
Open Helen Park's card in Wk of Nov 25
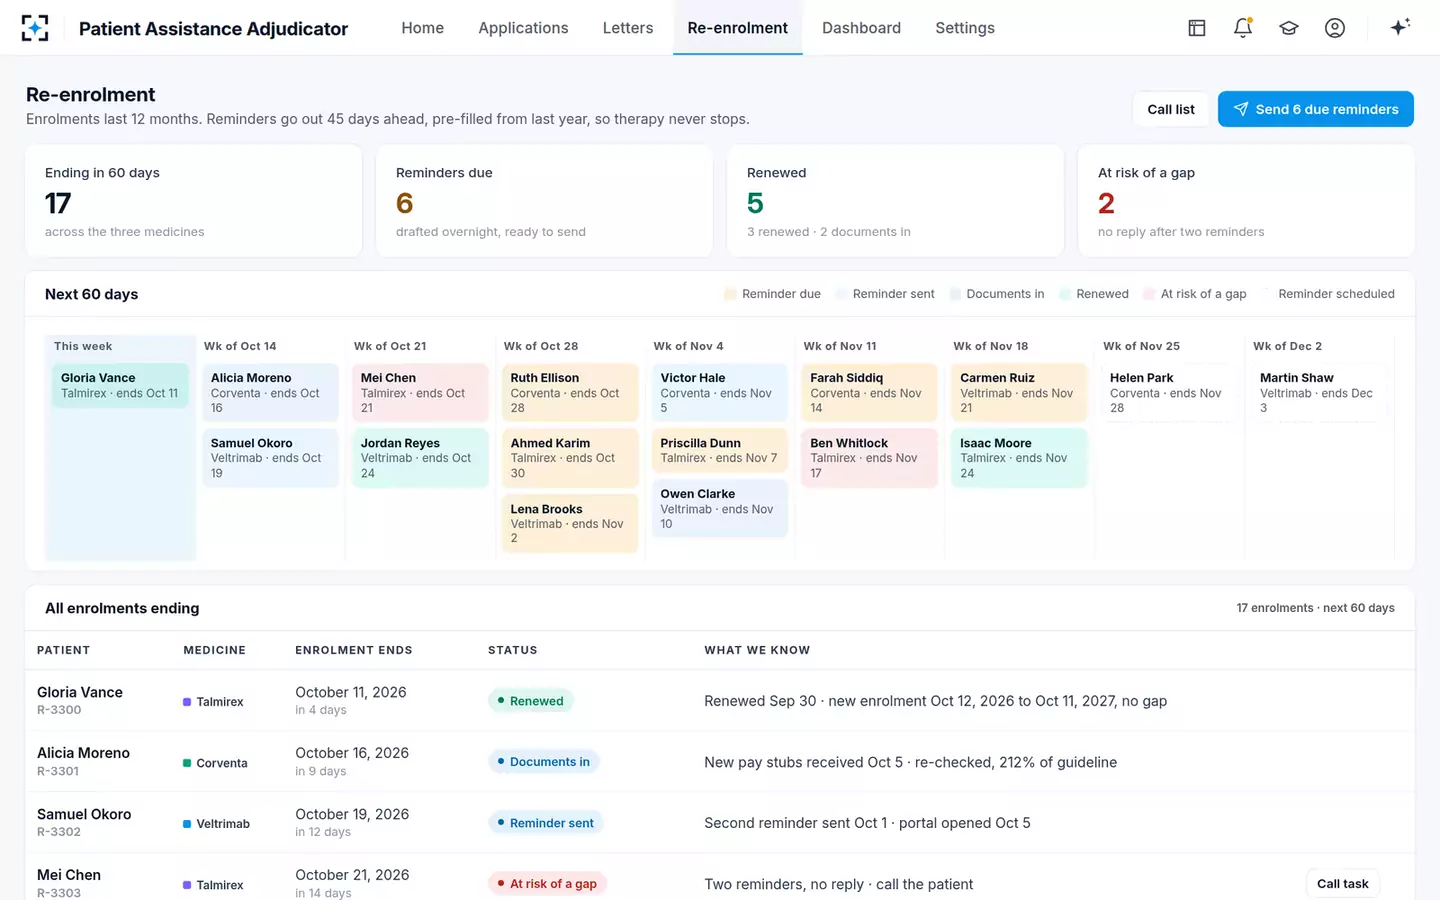pos(1170,393)
